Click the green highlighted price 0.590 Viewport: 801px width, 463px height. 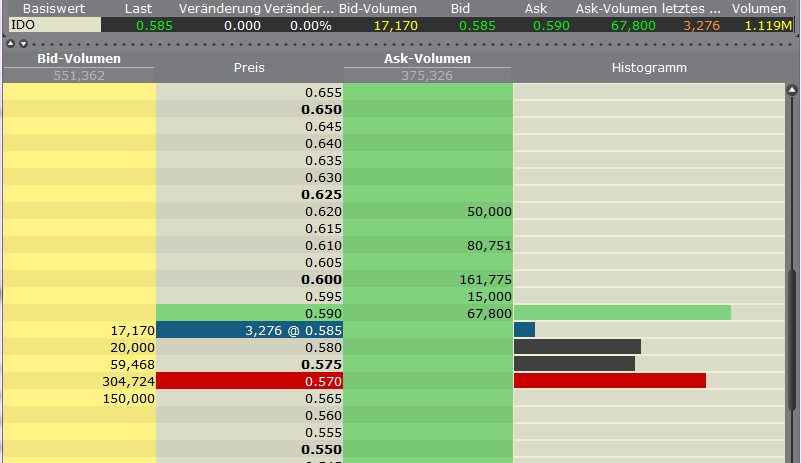tap(249, 313)
